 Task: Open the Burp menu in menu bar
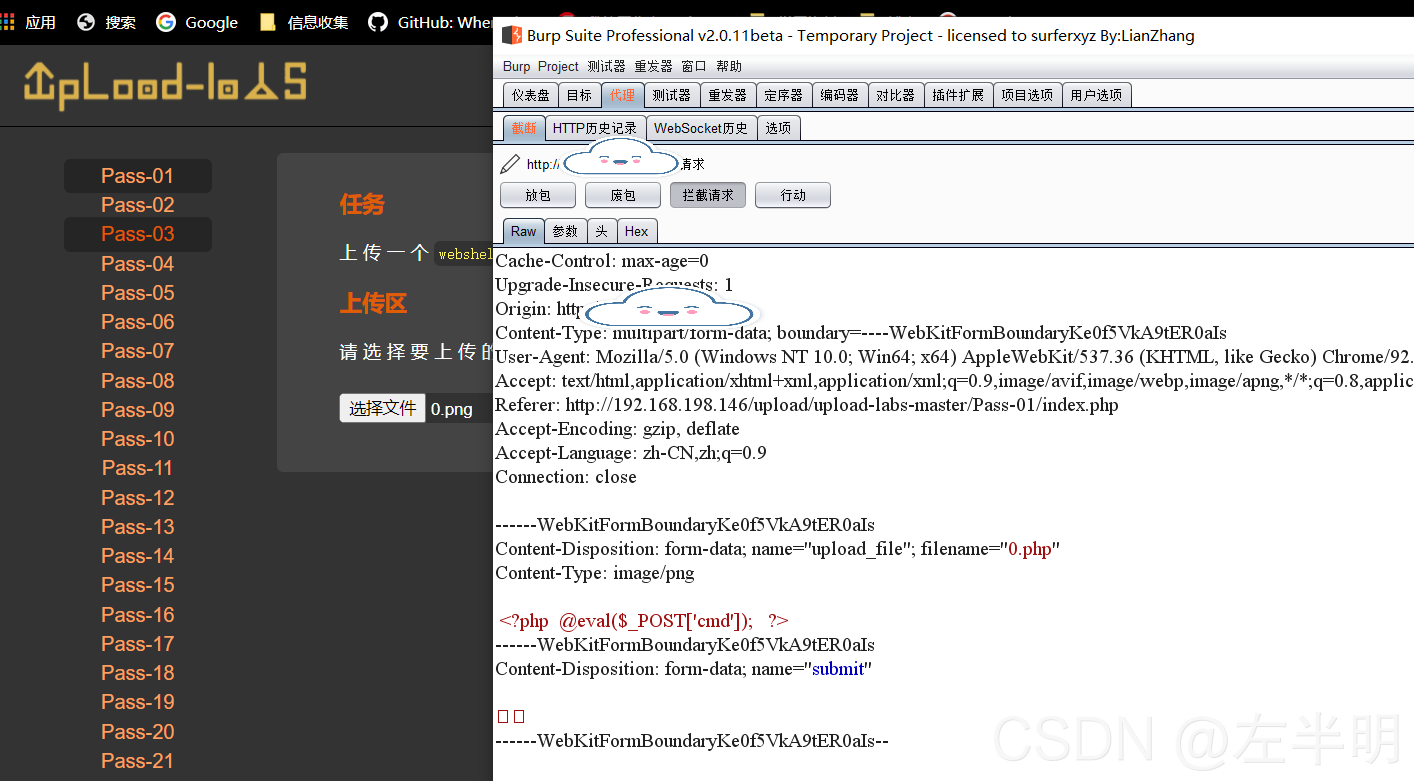516,66
